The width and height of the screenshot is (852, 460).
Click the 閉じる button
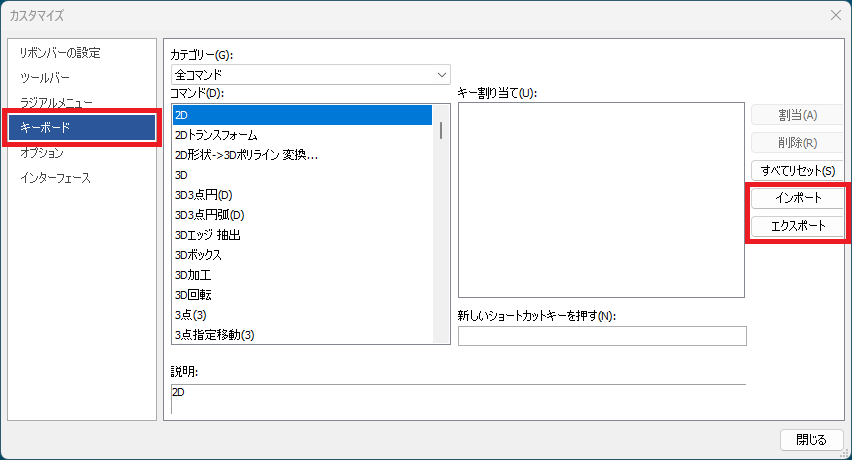pyautogui.click(x=811, y=440)
